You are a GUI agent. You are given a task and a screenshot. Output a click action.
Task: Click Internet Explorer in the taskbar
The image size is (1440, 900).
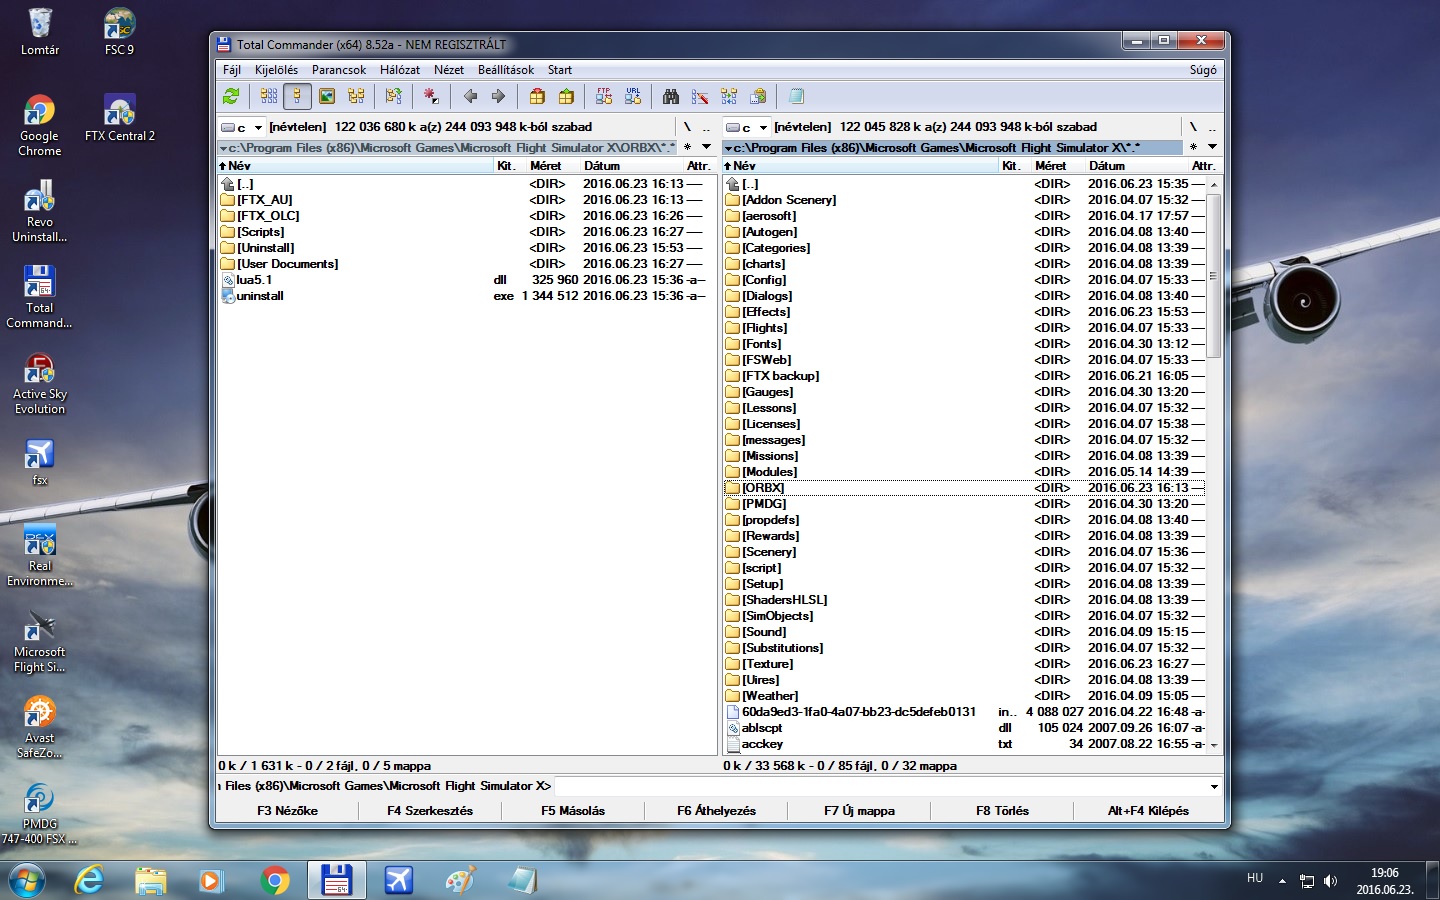pyautogui.click(x=90, y=880)
